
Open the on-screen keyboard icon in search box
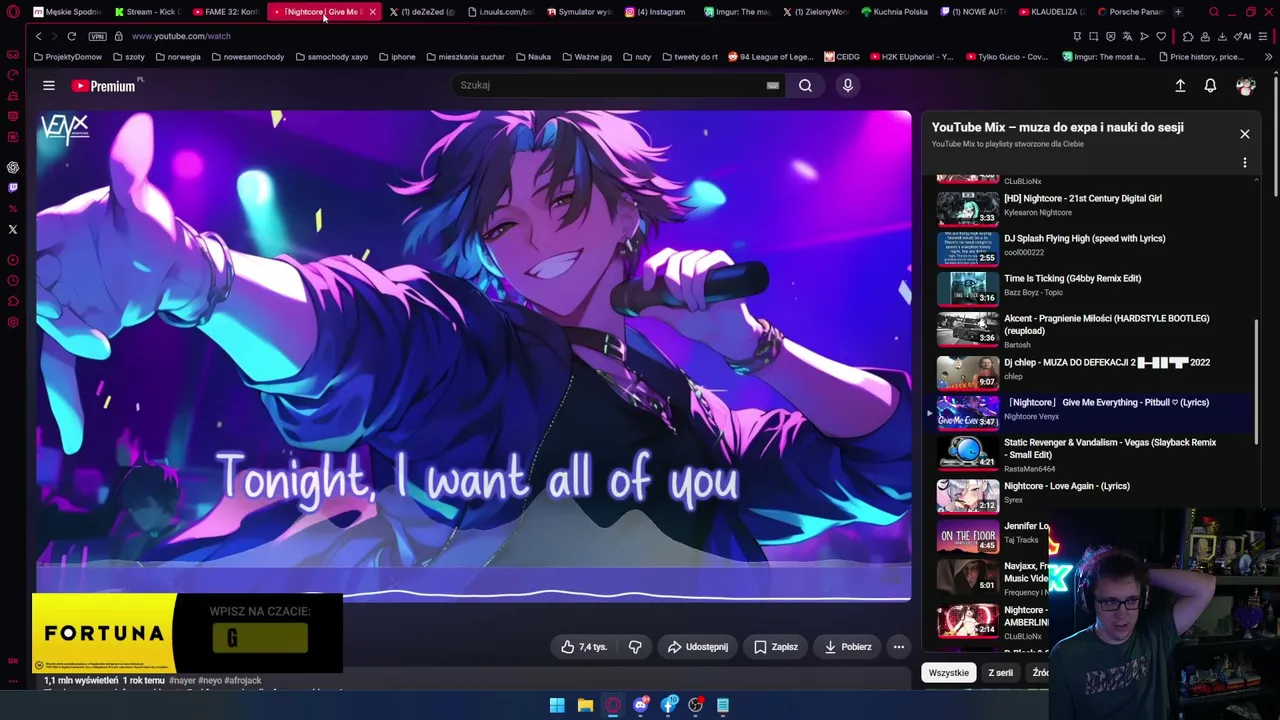coord(772,86)
